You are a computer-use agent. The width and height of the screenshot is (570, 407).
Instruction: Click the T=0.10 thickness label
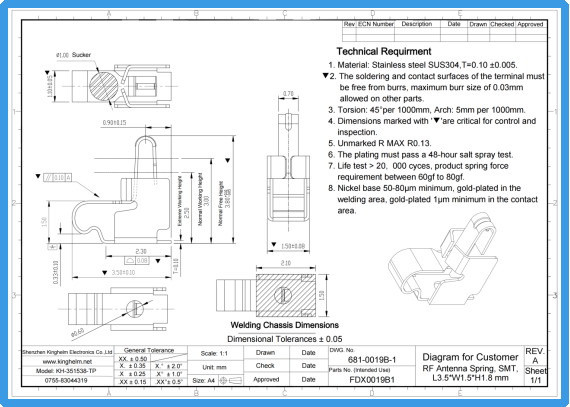click(176, 266)
